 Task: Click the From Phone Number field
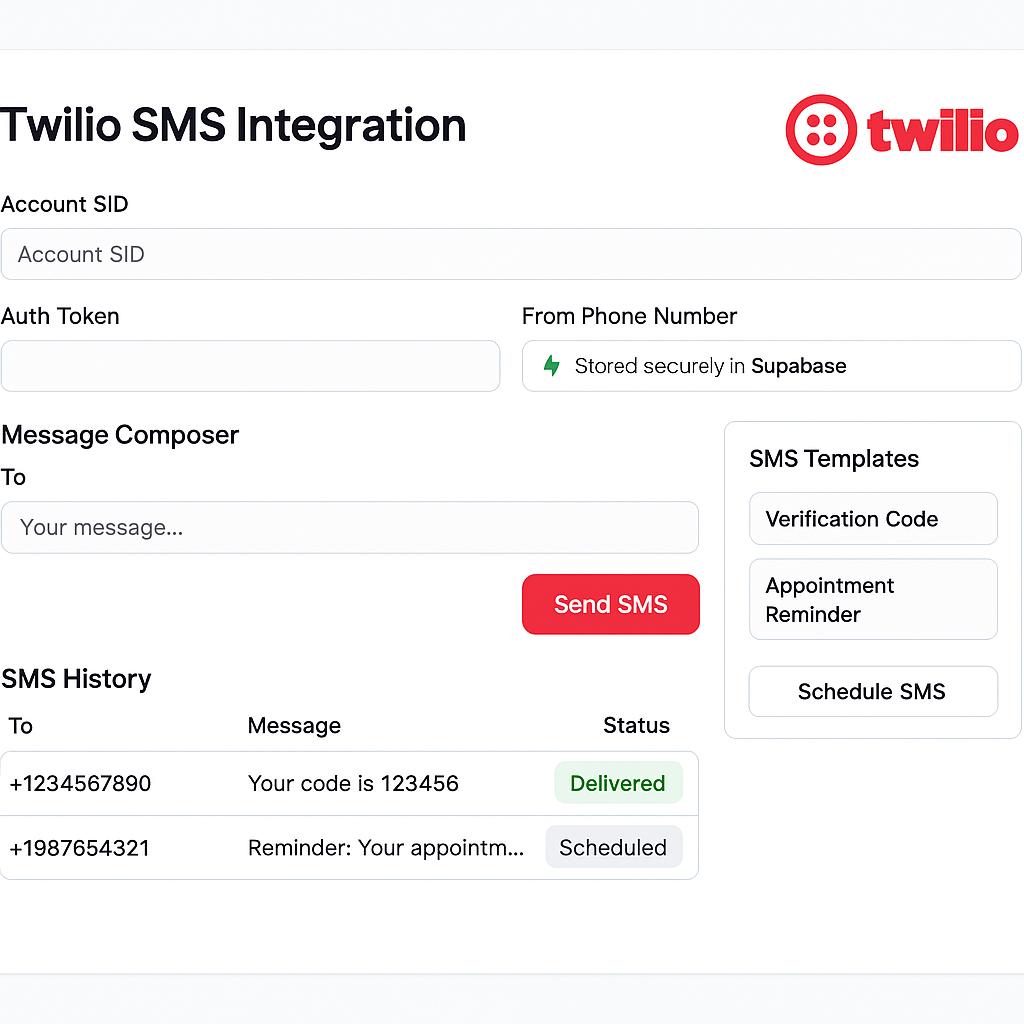(x=770, y=366)
